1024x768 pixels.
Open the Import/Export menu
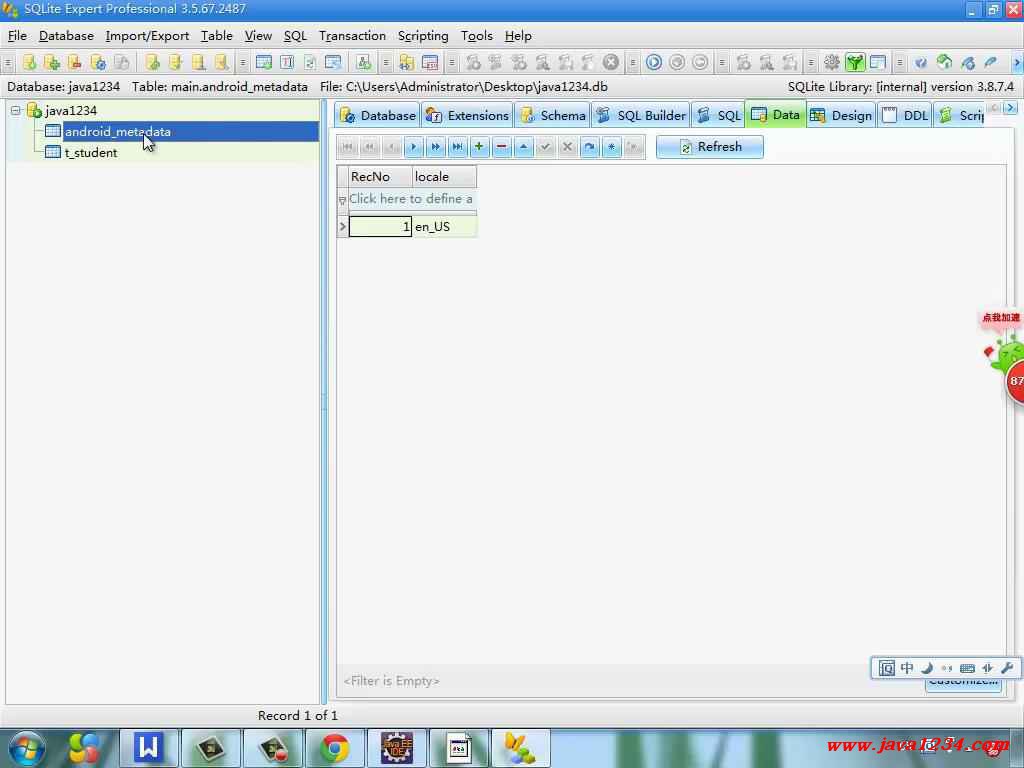(x=147, y=36)
